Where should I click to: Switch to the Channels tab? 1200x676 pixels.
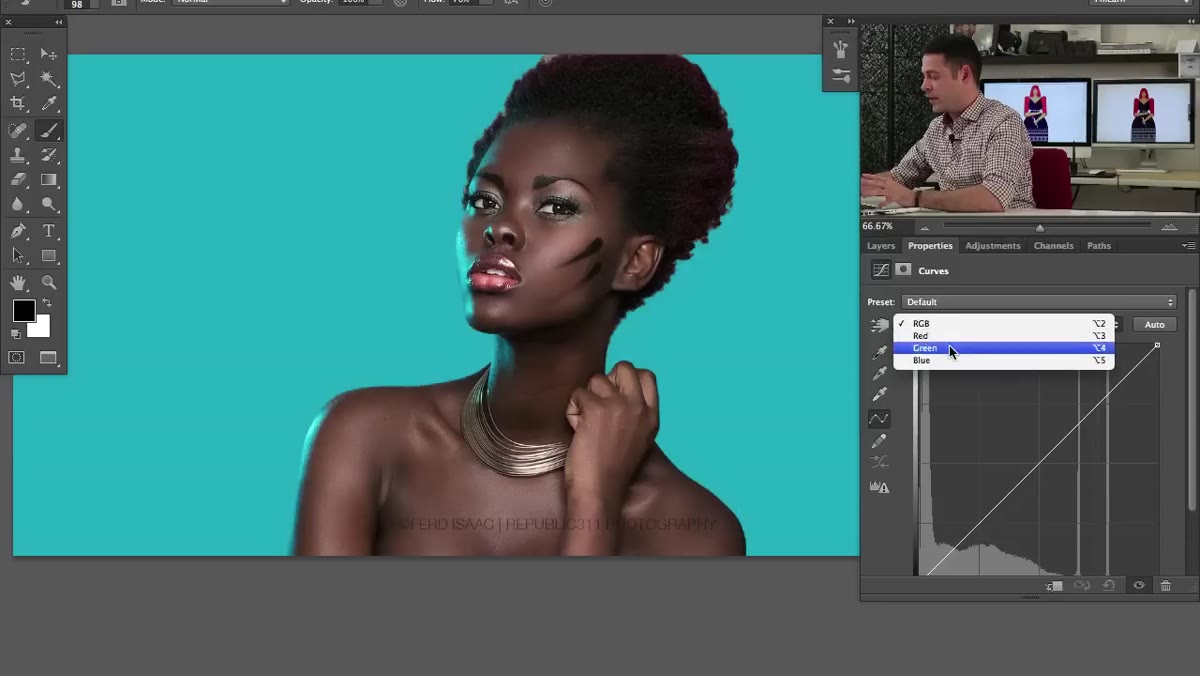point(1054,246)
